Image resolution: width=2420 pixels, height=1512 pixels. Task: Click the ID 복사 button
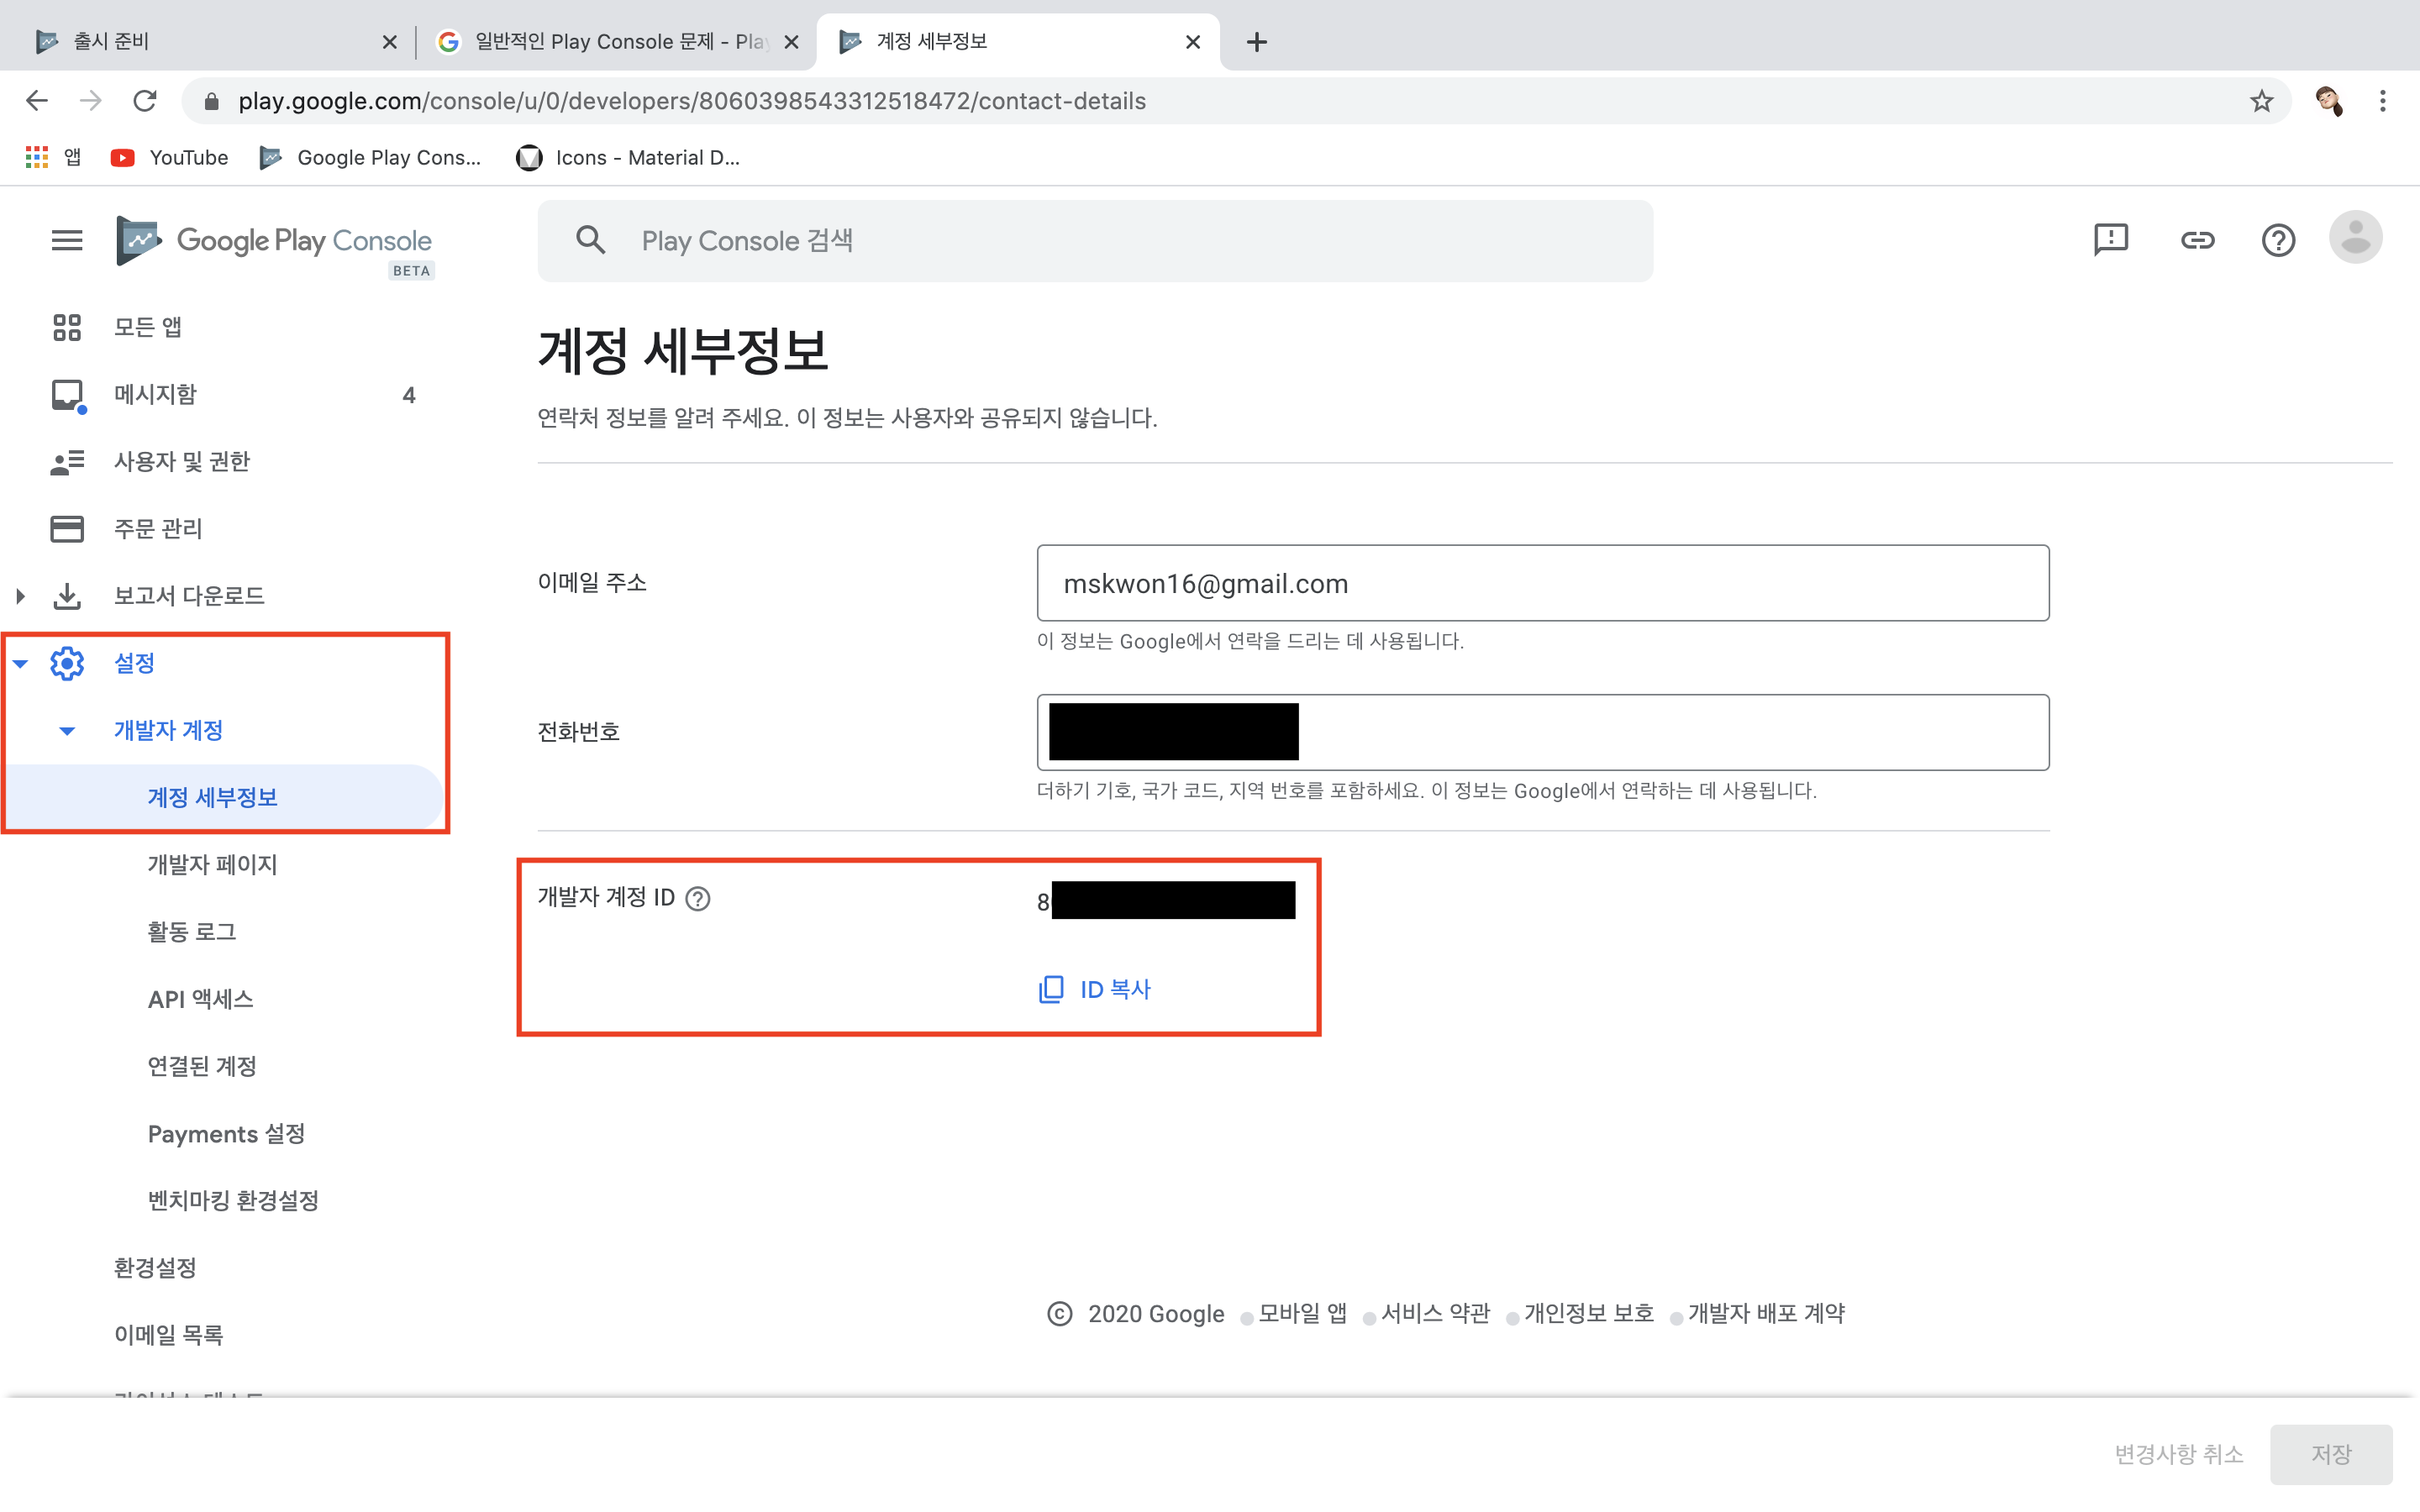(1096, 989)
